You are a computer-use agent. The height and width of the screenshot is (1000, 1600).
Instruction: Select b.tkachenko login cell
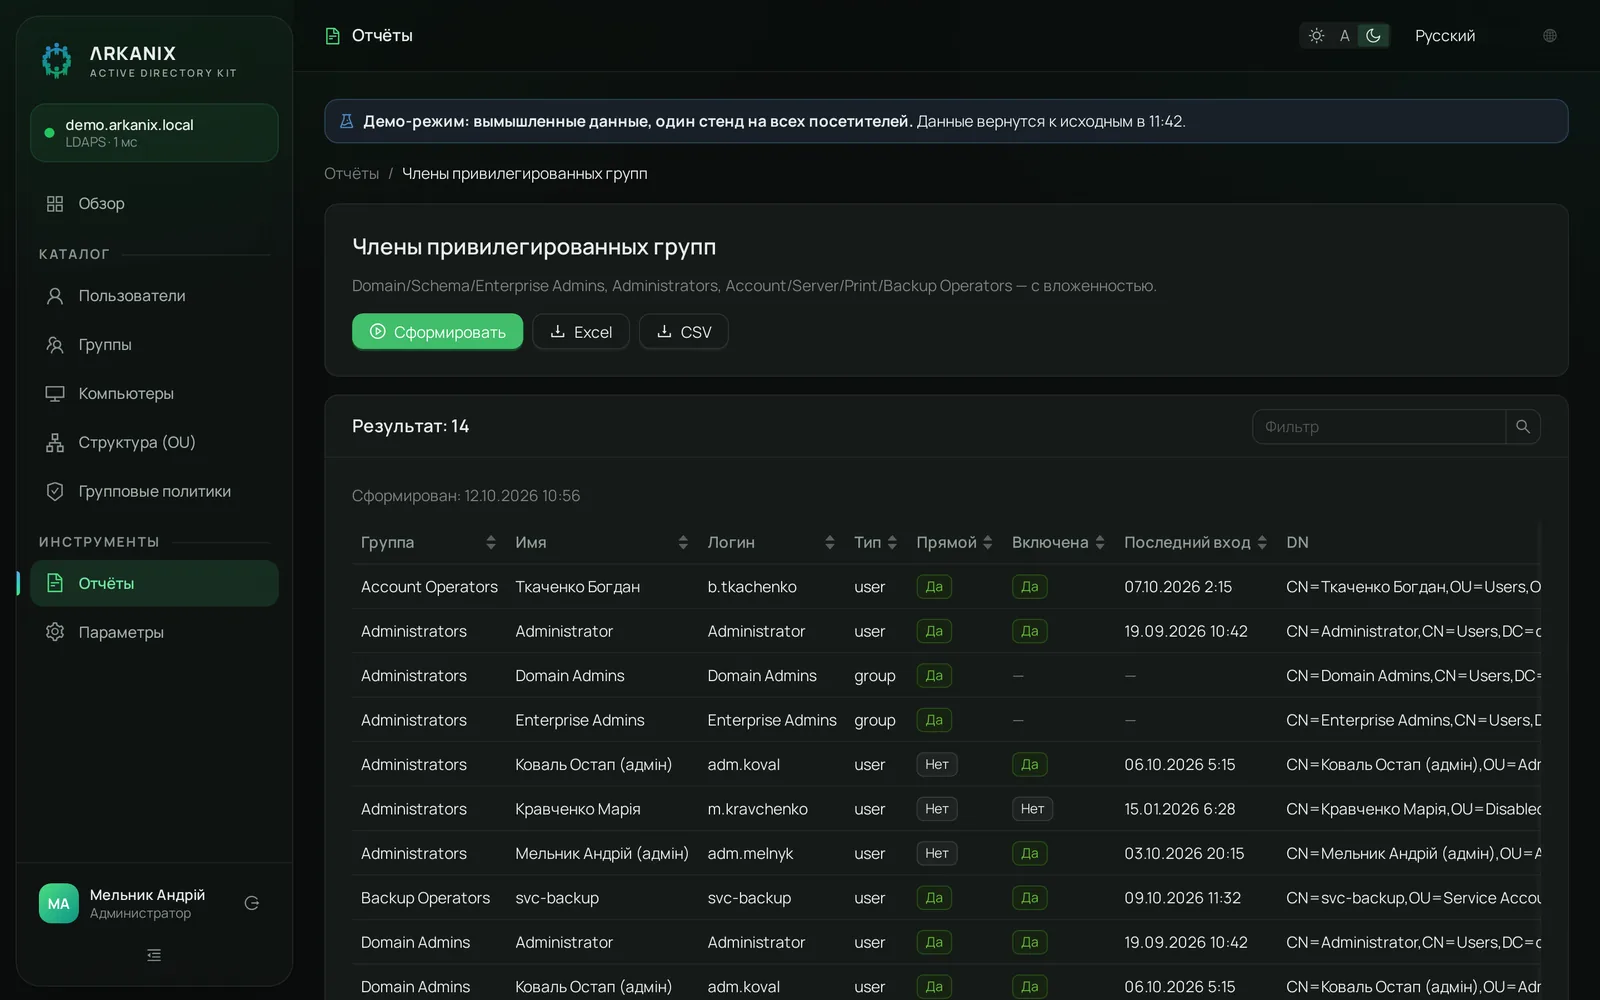coord(752,587)
